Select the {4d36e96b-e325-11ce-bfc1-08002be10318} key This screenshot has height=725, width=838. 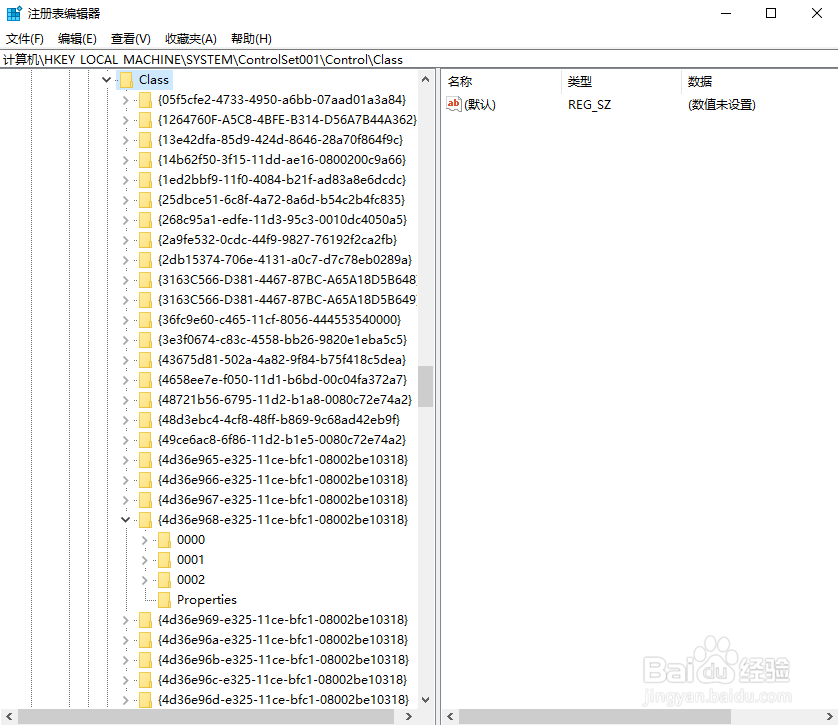[283, 660]
